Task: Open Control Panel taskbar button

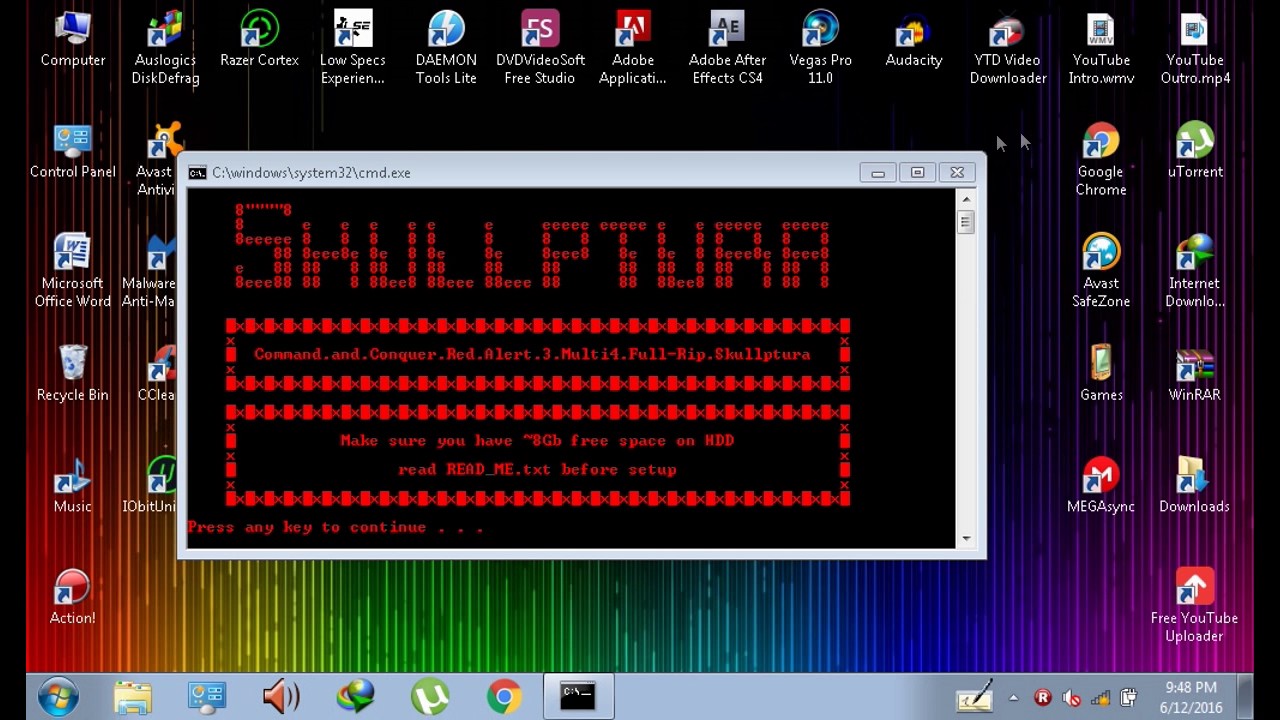Action: pyautogui.click(x=206, y=697)
